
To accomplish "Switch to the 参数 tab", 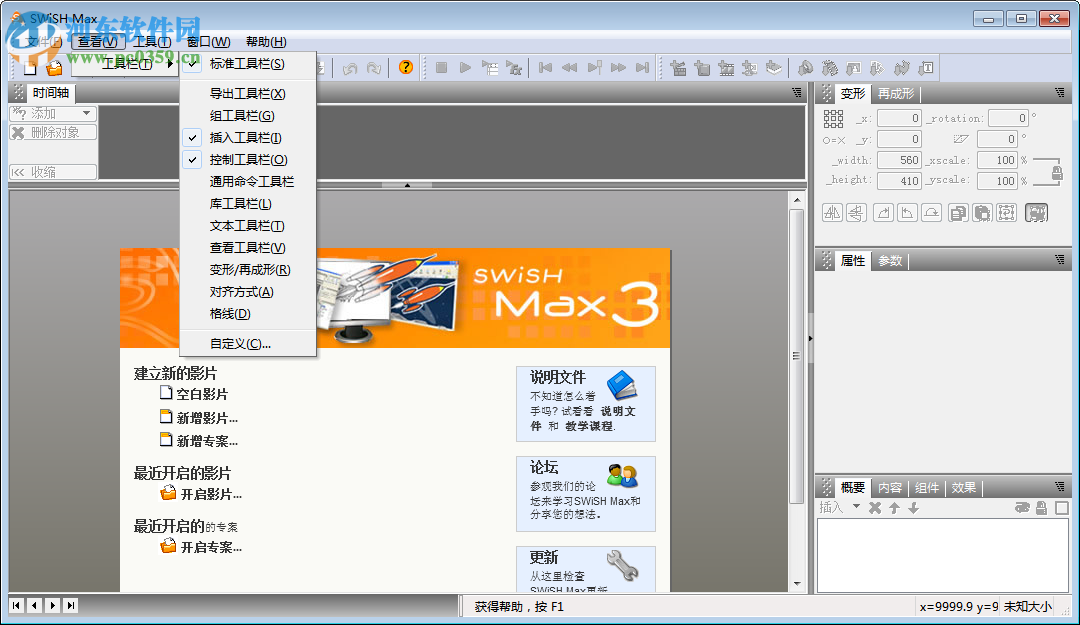I will tap(888, 260).
